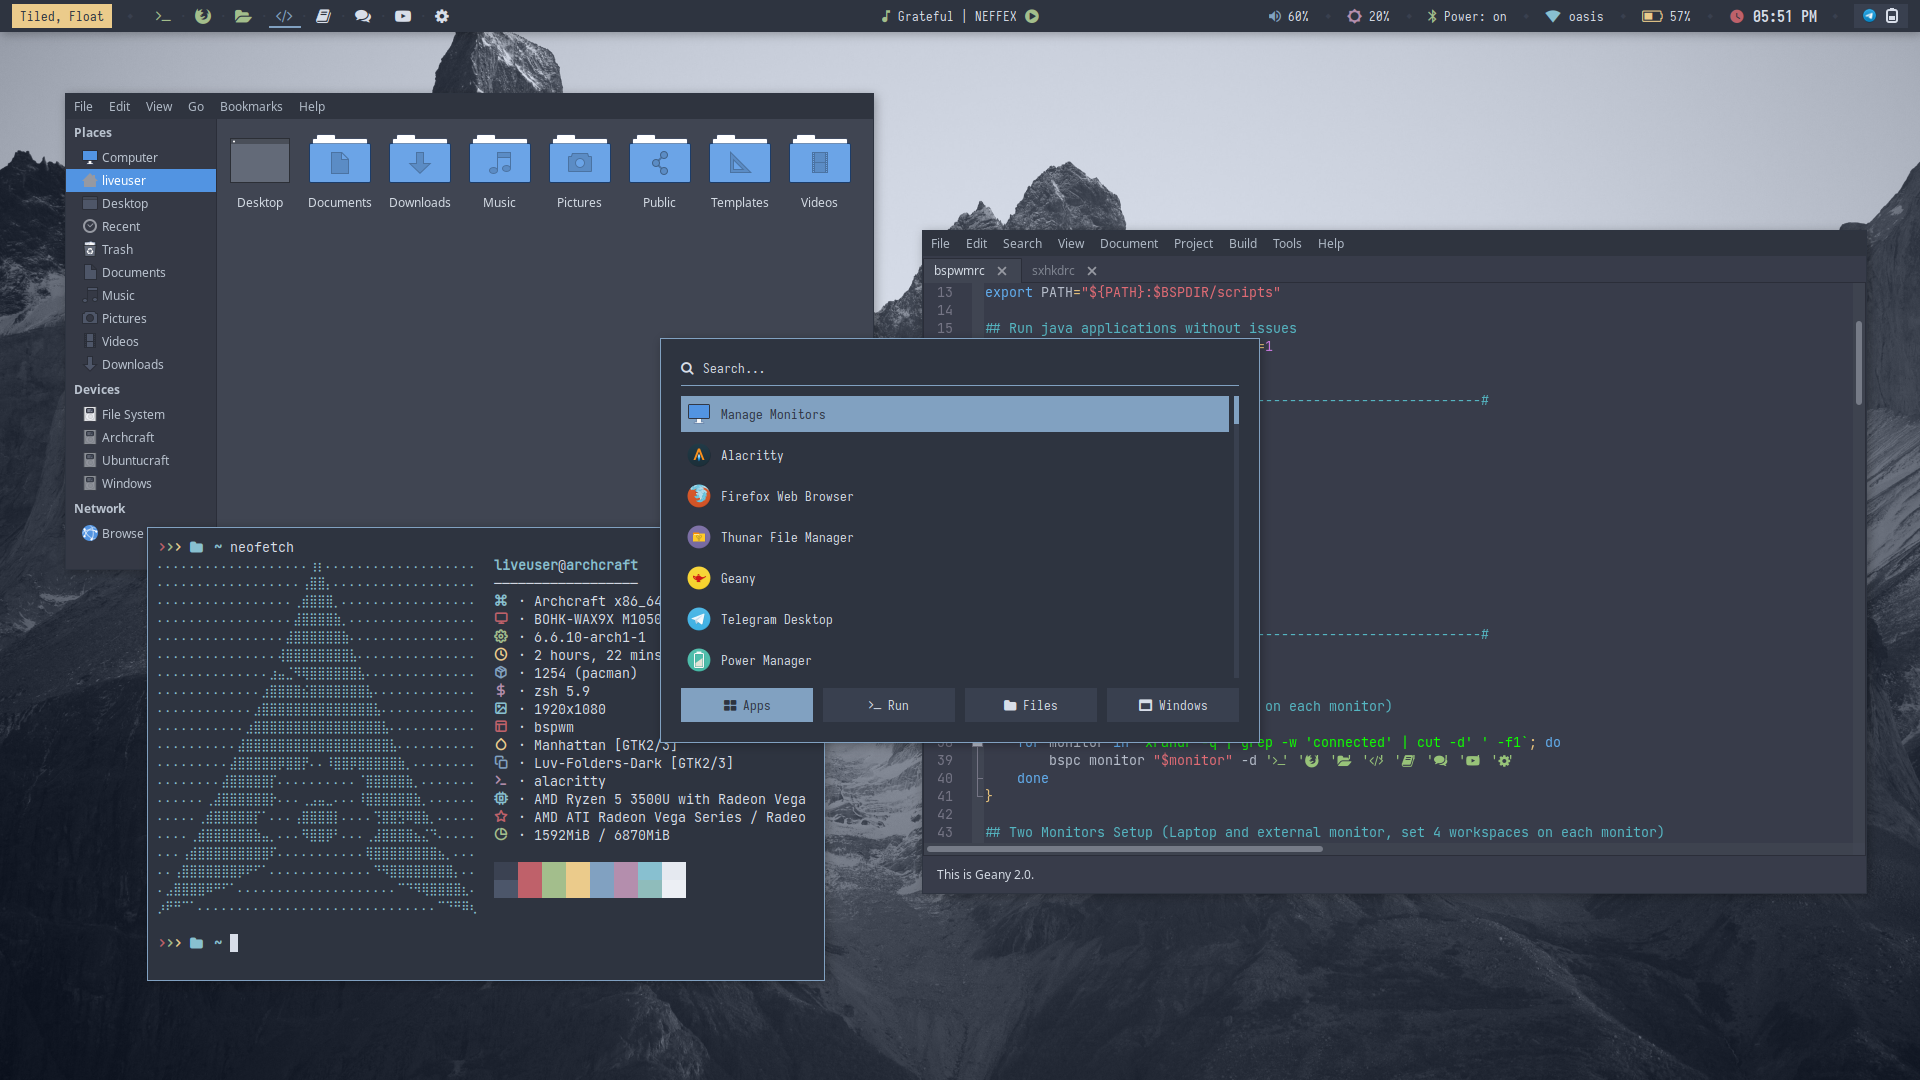Screen dimensions: 1920x1080
Task: Click the red color swatch in neofetch
Action: point(530,880)
